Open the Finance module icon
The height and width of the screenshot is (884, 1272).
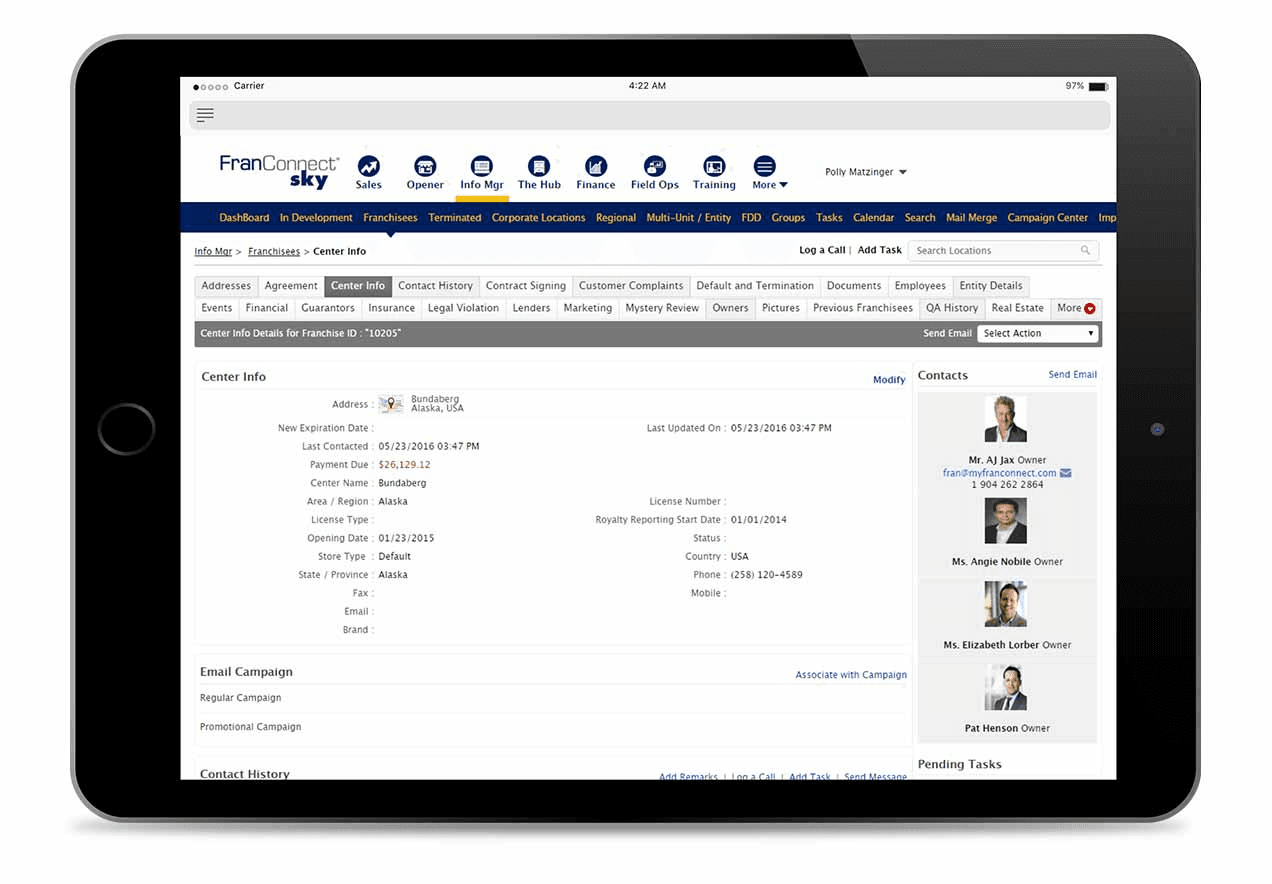[596, 167]
